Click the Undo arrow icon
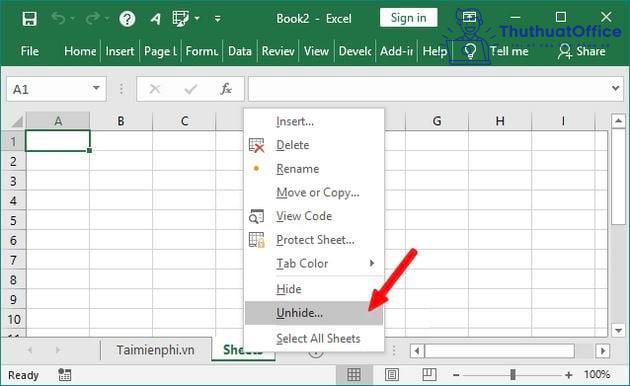 58,18
